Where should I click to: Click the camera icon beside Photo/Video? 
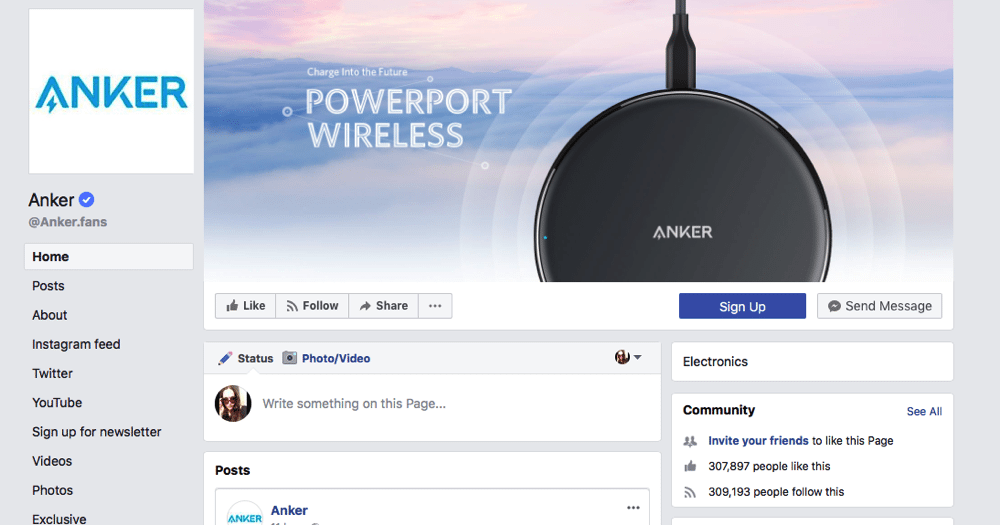click(x=290, y=358)
